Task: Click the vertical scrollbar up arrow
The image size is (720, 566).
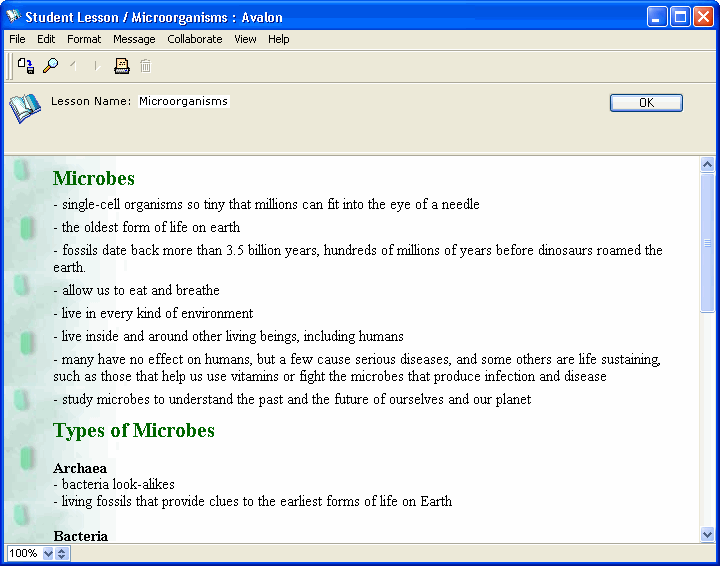Action: 708,165
